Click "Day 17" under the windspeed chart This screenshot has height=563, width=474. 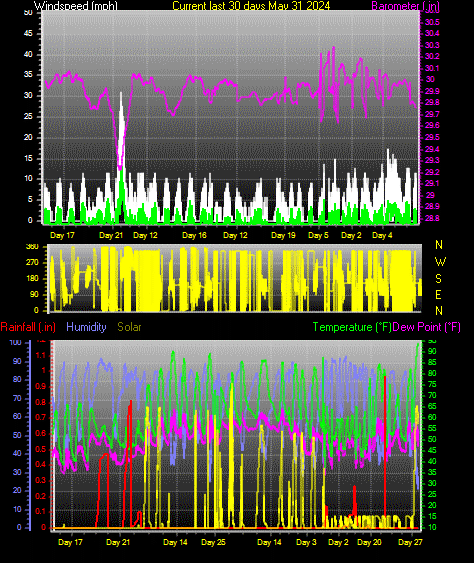(x=62, y=235)
